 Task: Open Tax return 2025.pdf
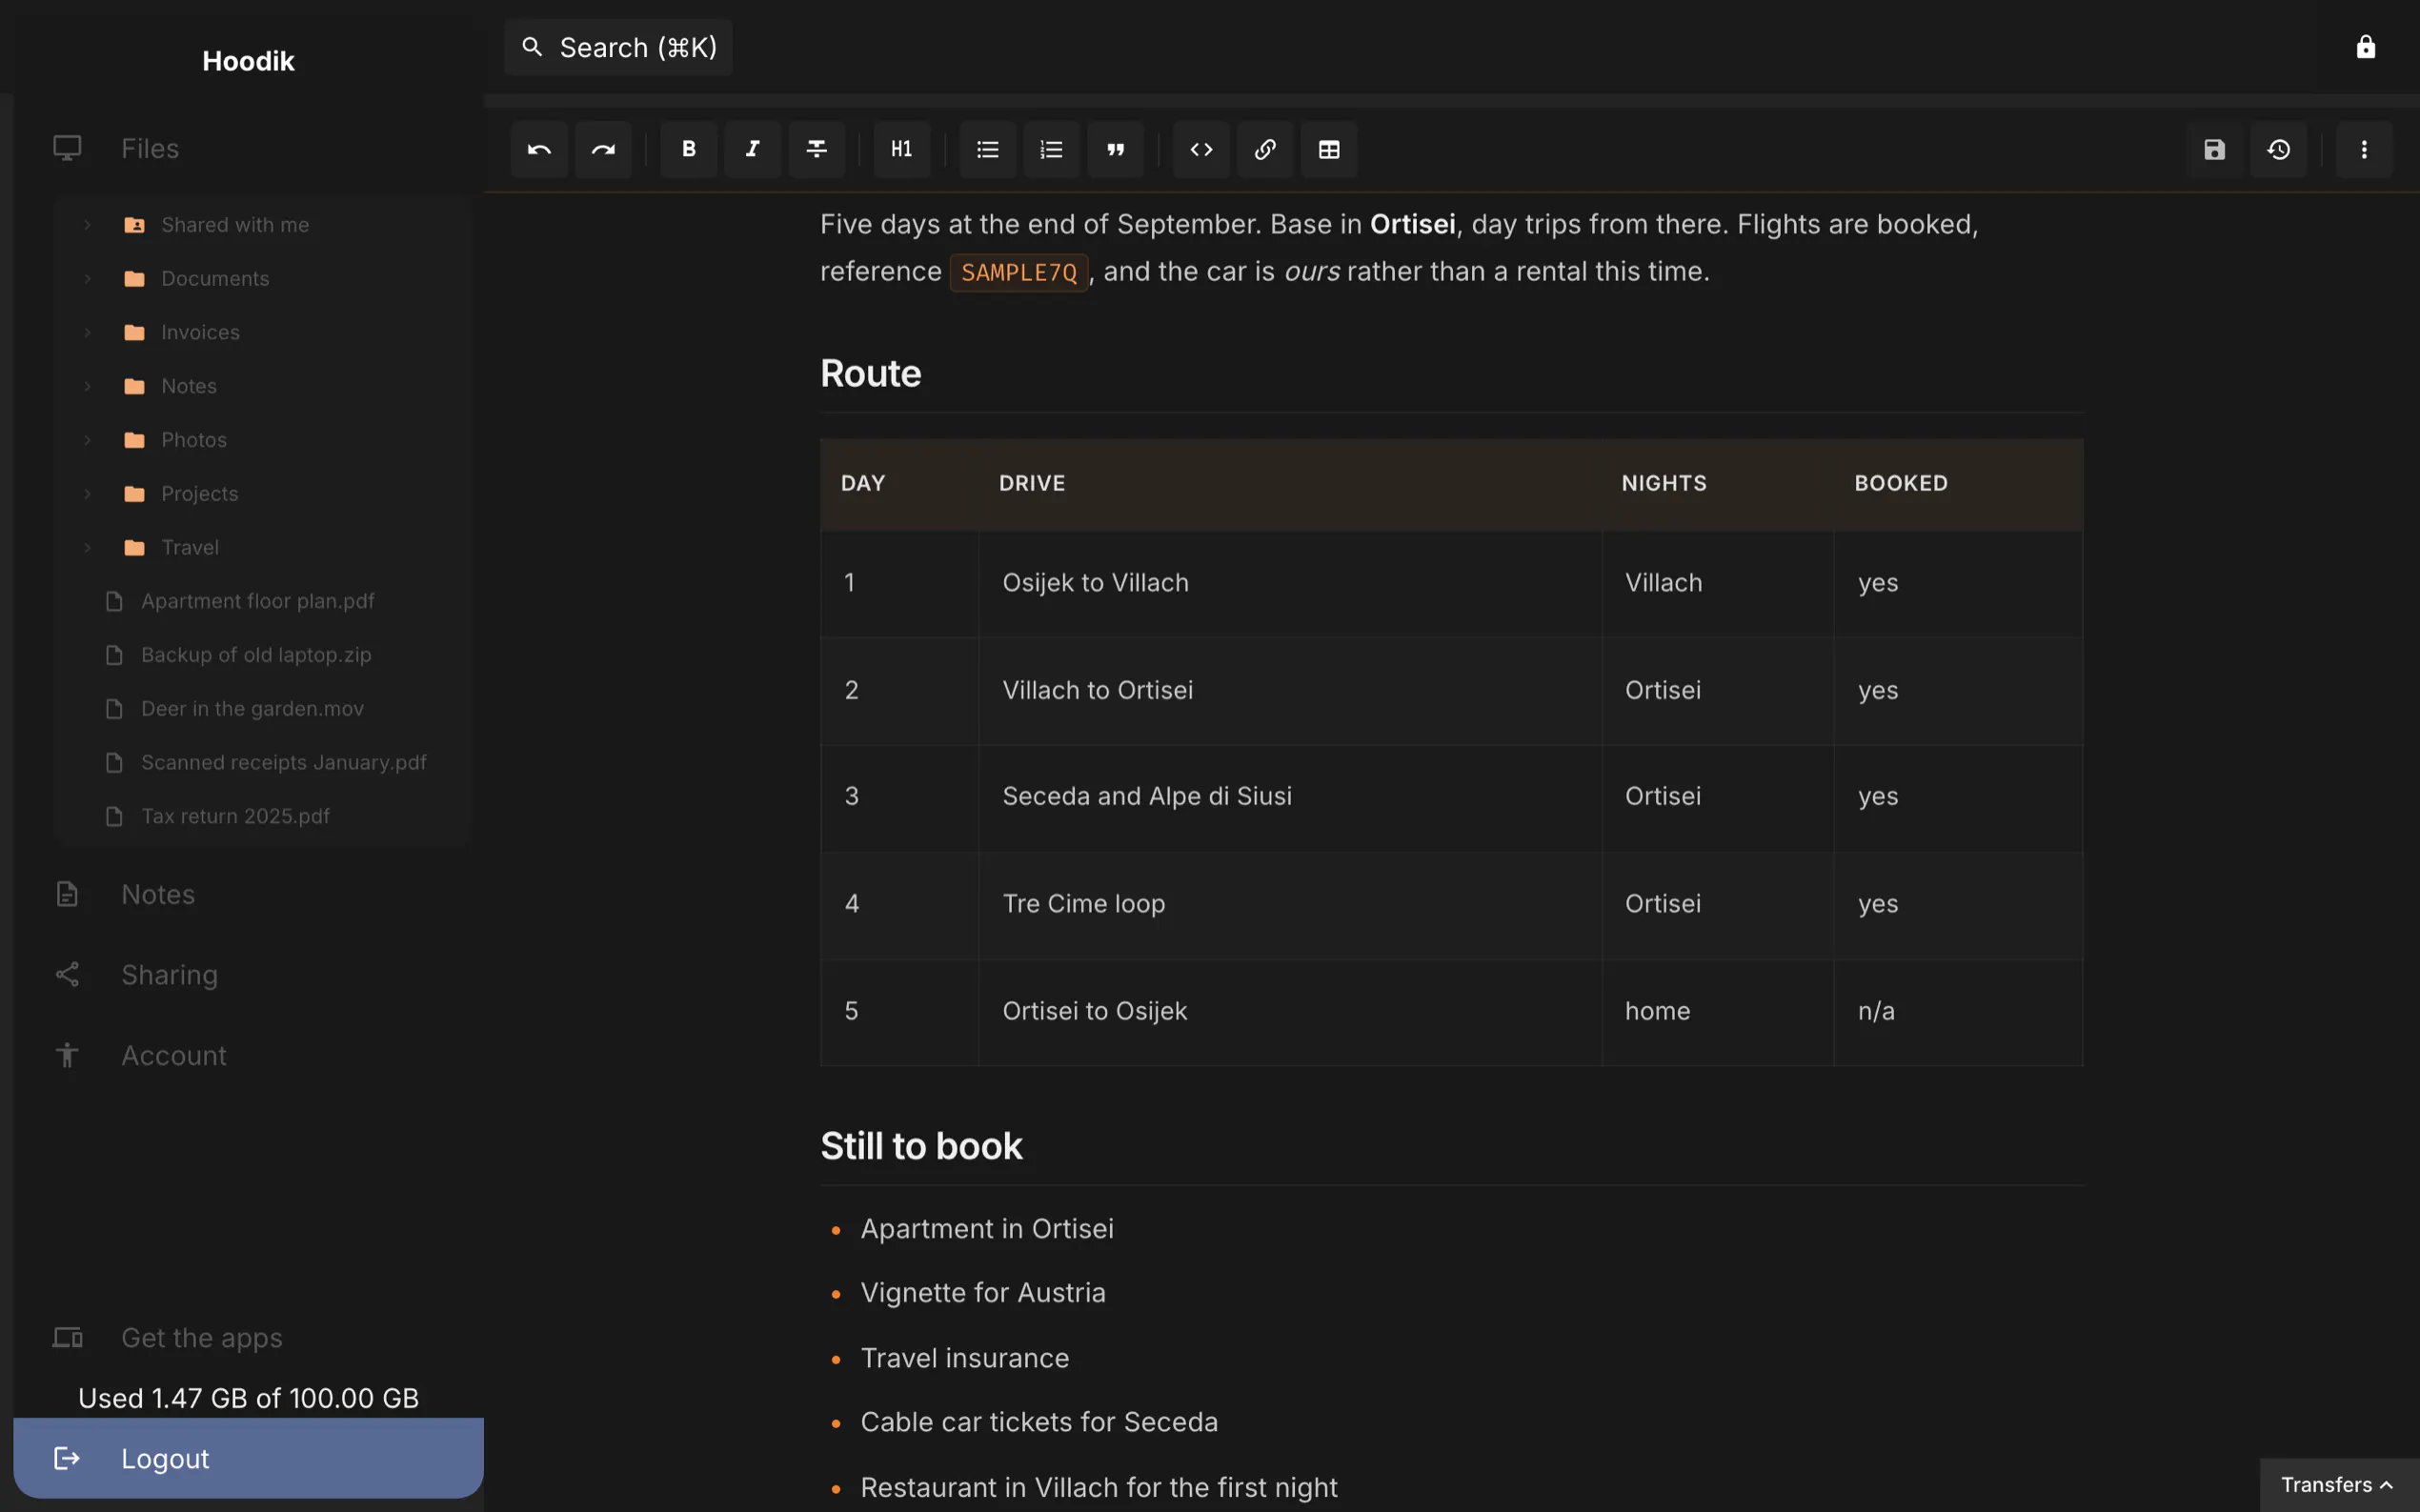tap(235, 816)
